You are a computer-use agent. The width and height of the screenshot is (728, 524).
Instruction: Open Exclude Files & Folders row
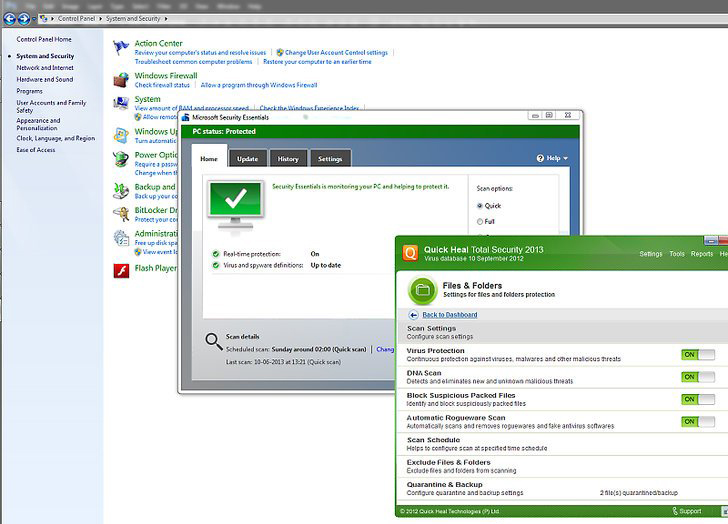(x=562, y=466)
